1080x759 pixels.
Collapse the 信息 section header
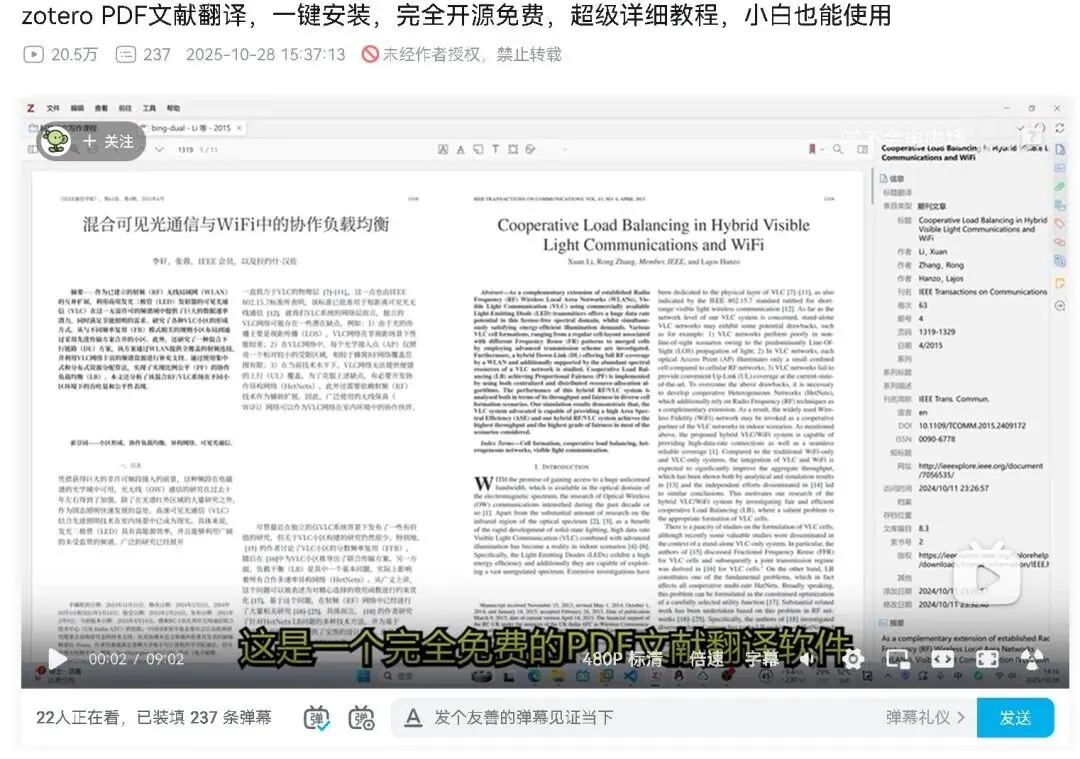tap(893, 179)
